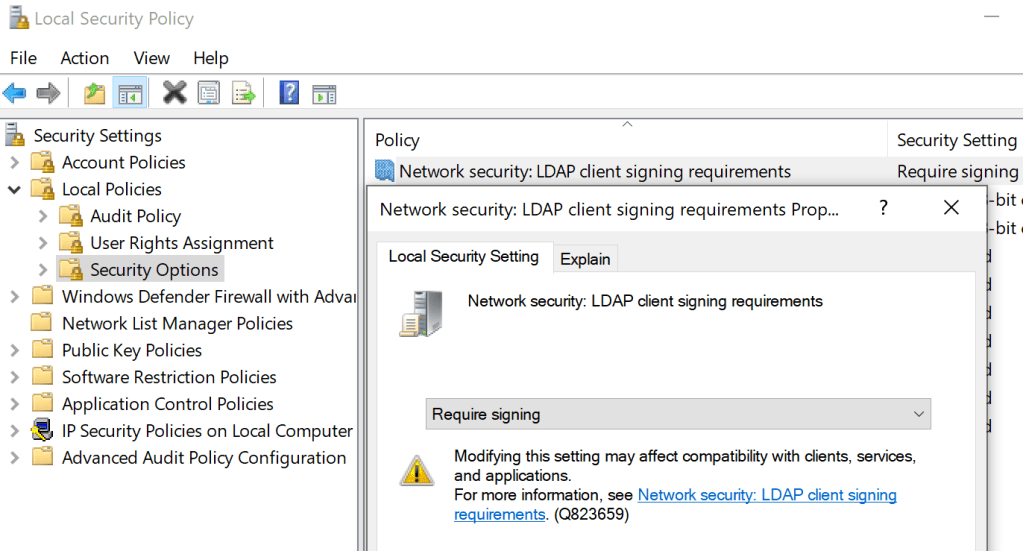Collapse the Local Policies tree node
The width and height of the screenshot is (1023, 551).
(x=15, y=190)
